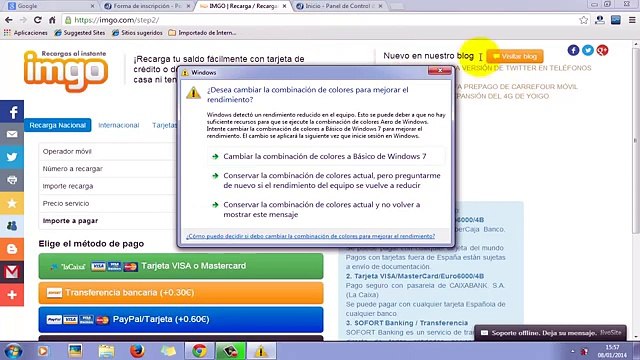
Task: Pay with PayPal/Tarjeta (+0.60€)
Action: 181,319
